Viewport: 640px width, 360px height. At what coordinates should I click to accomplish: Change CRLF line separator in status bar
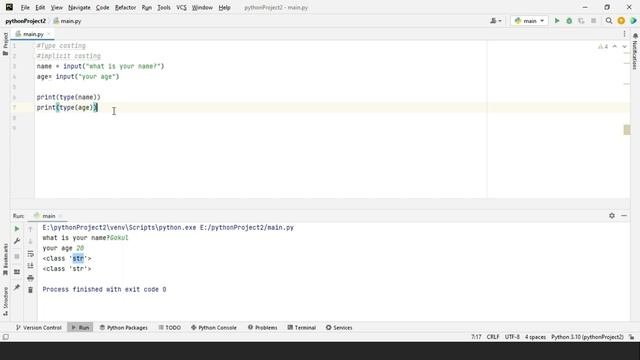(x=493, y=337)
